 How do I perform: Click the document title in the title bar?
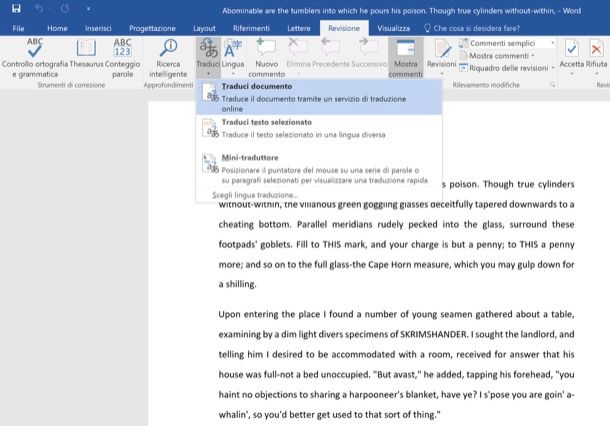click(x=401, y=11)
